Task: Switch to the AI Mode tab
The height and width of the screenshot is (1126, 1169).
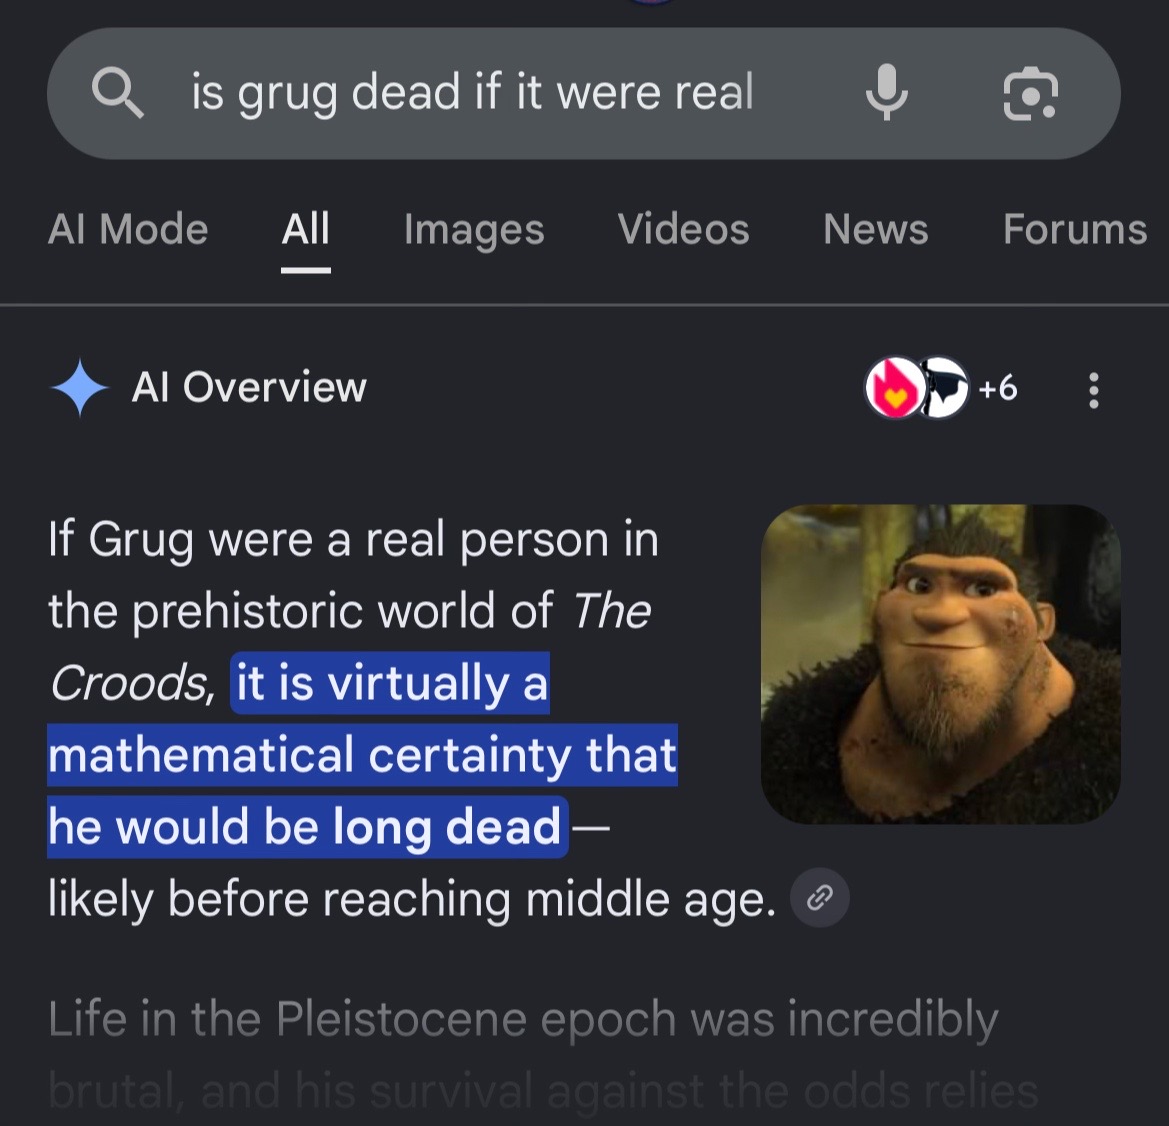Action: [128, 228]
